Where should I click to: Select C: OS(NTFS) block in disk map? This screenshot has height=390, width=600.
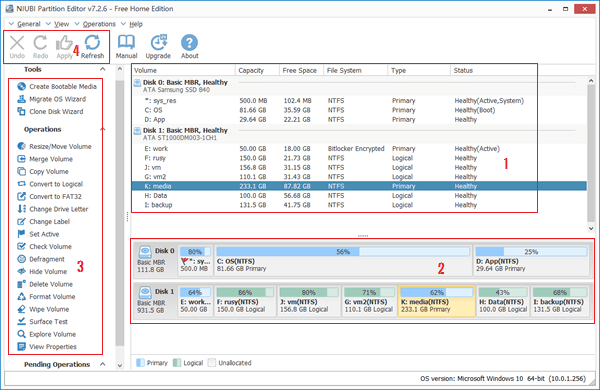(343, 260)
